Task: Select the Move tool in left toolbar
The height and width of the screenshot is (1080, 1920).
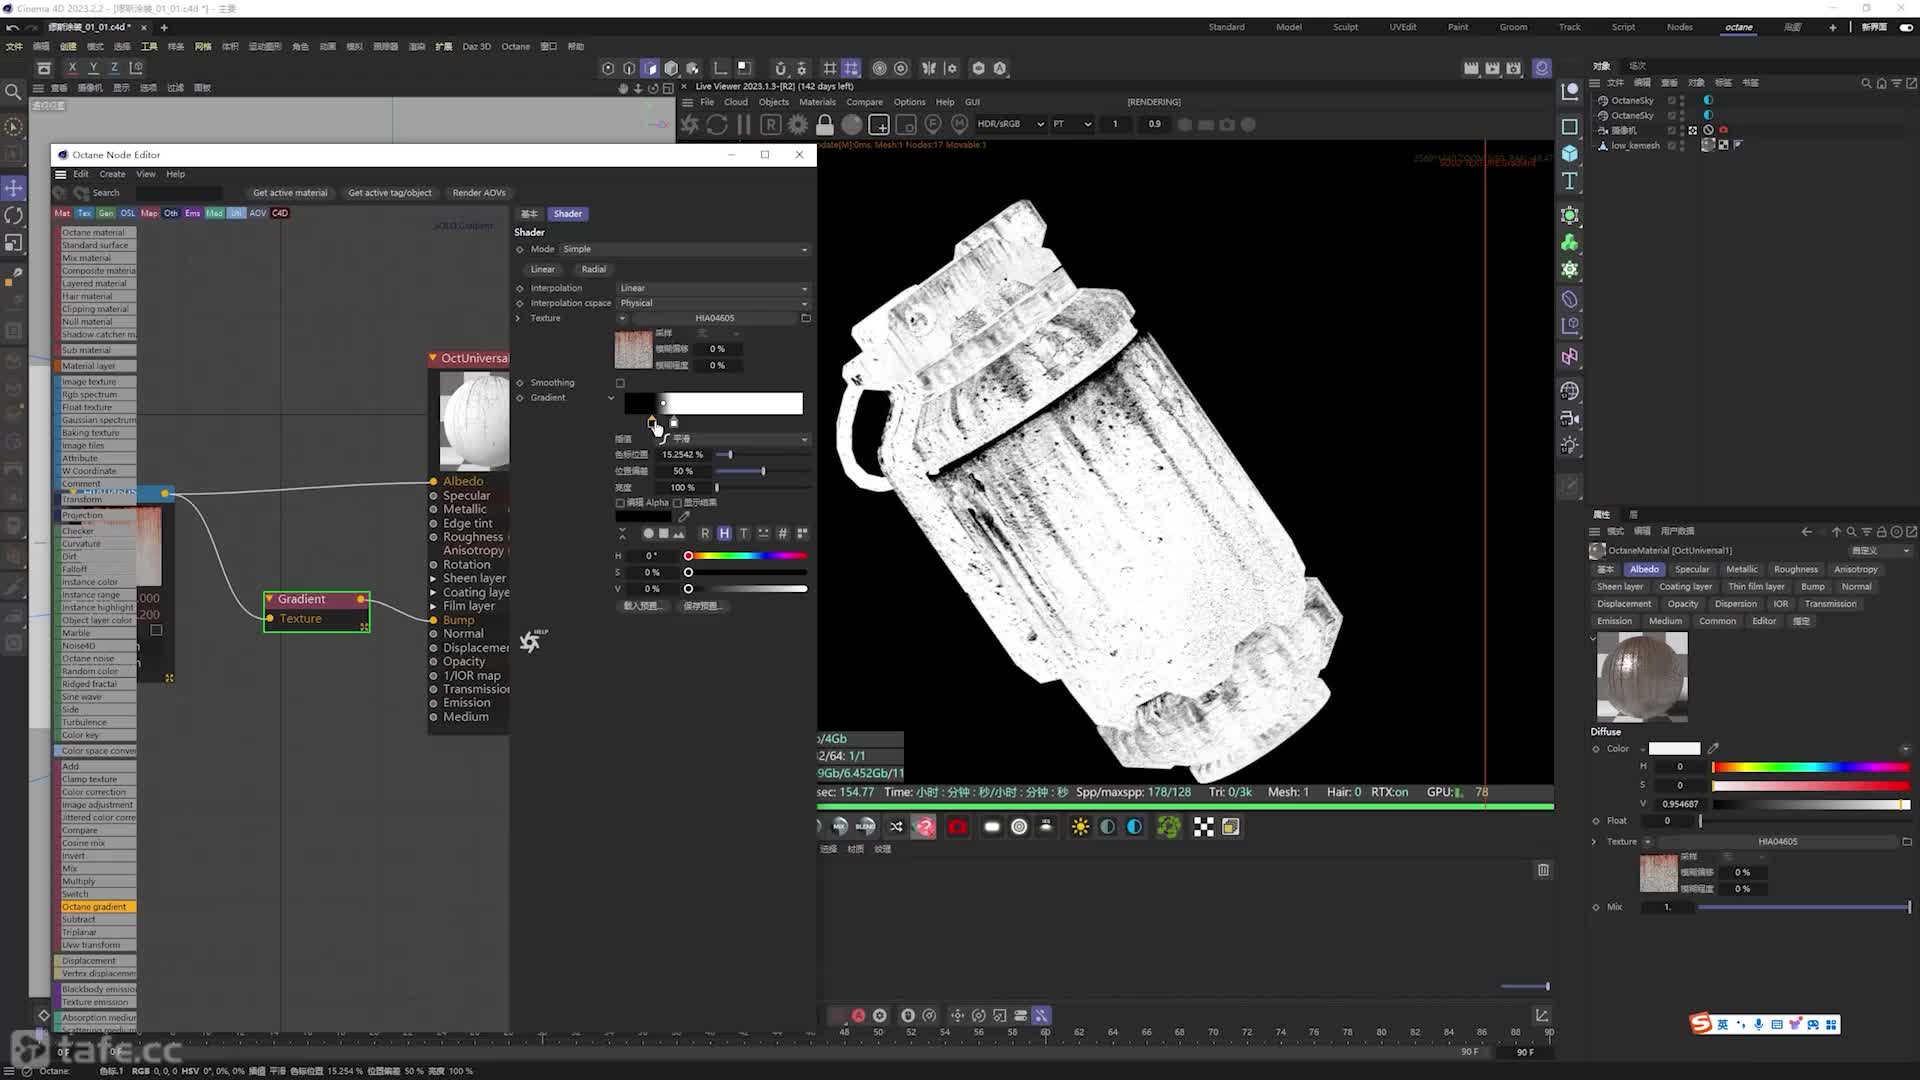Action: pos(14,188)
